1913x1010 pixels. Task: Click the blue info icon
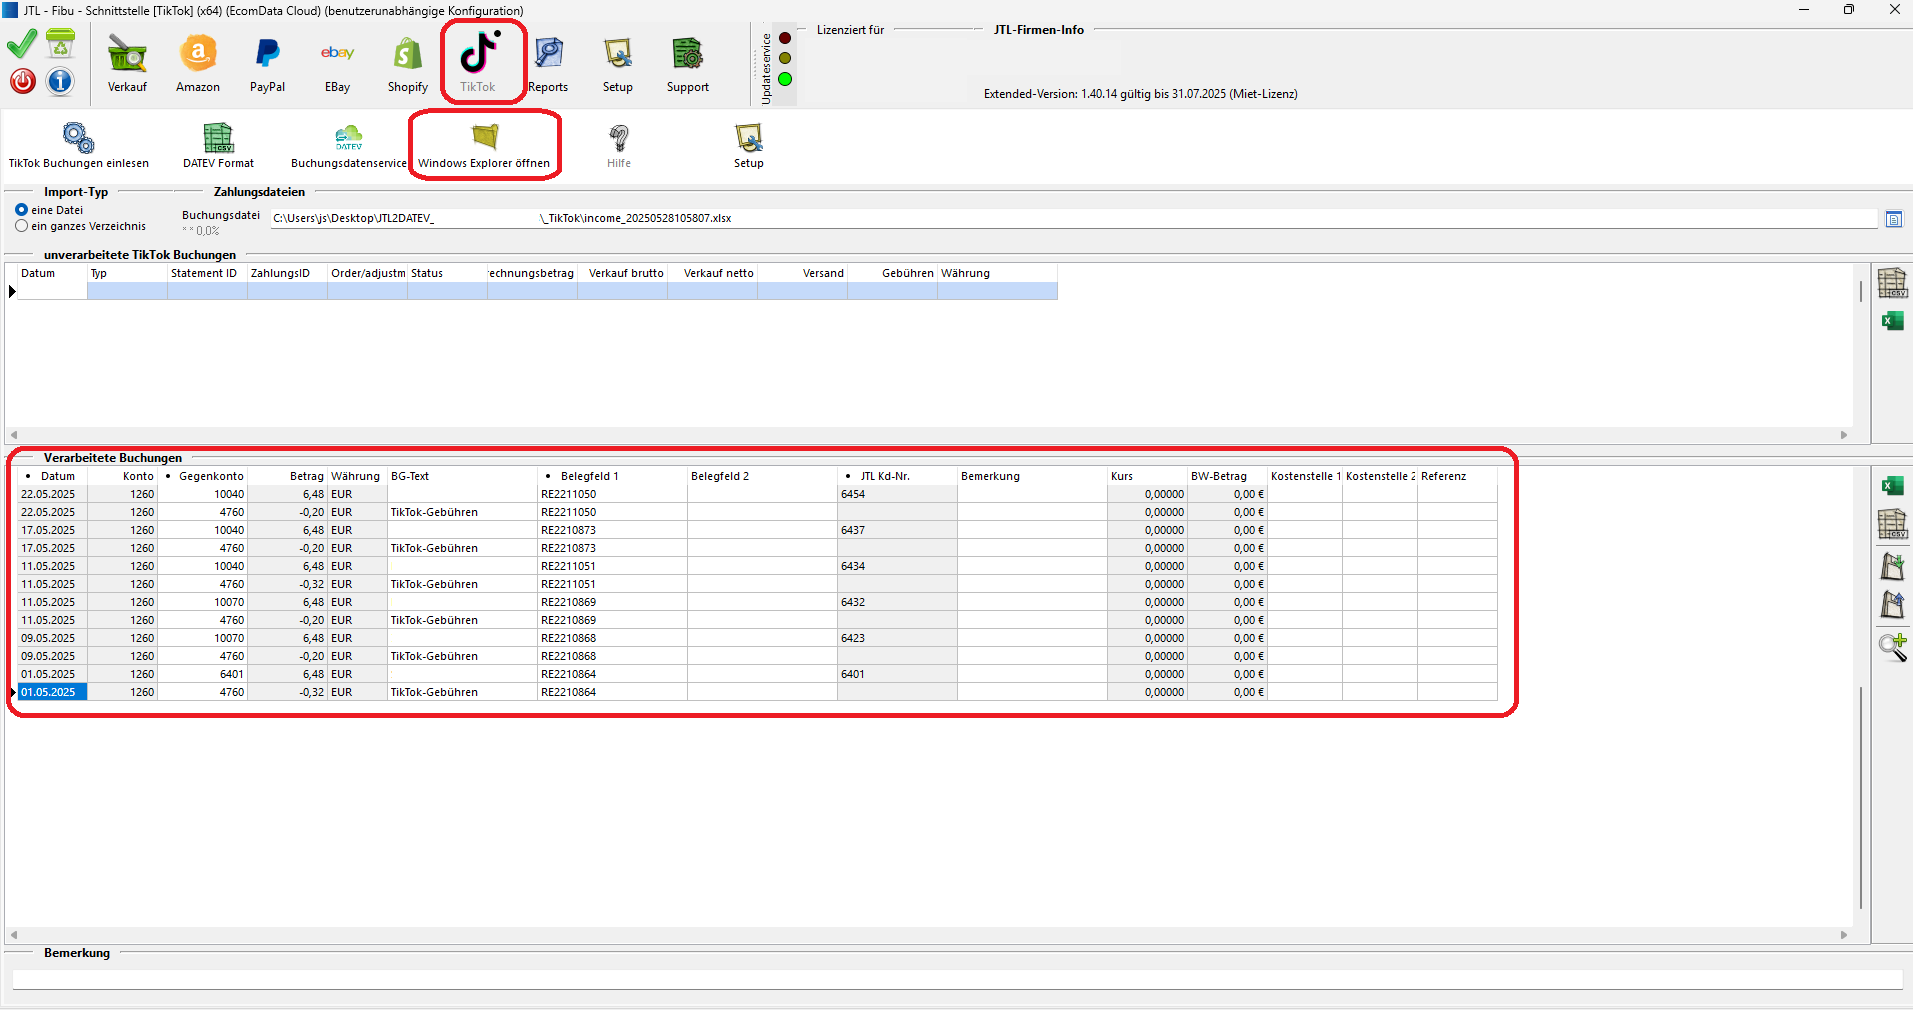coord(60,81)
